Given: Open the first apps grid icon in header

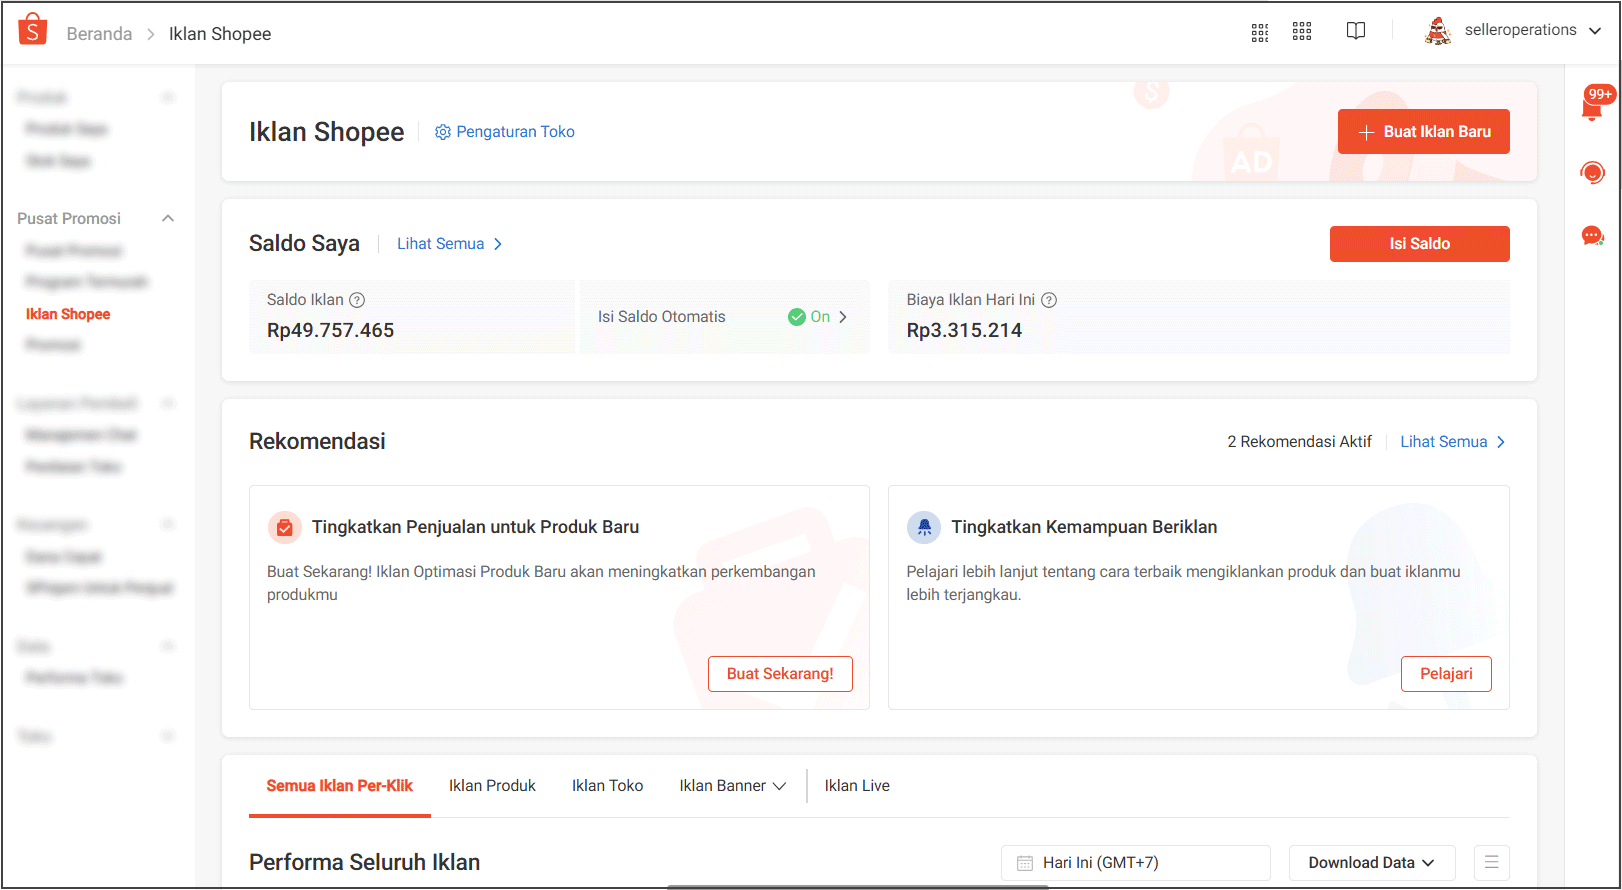Looking at the screenshot, I should [x=1260, y=32].
